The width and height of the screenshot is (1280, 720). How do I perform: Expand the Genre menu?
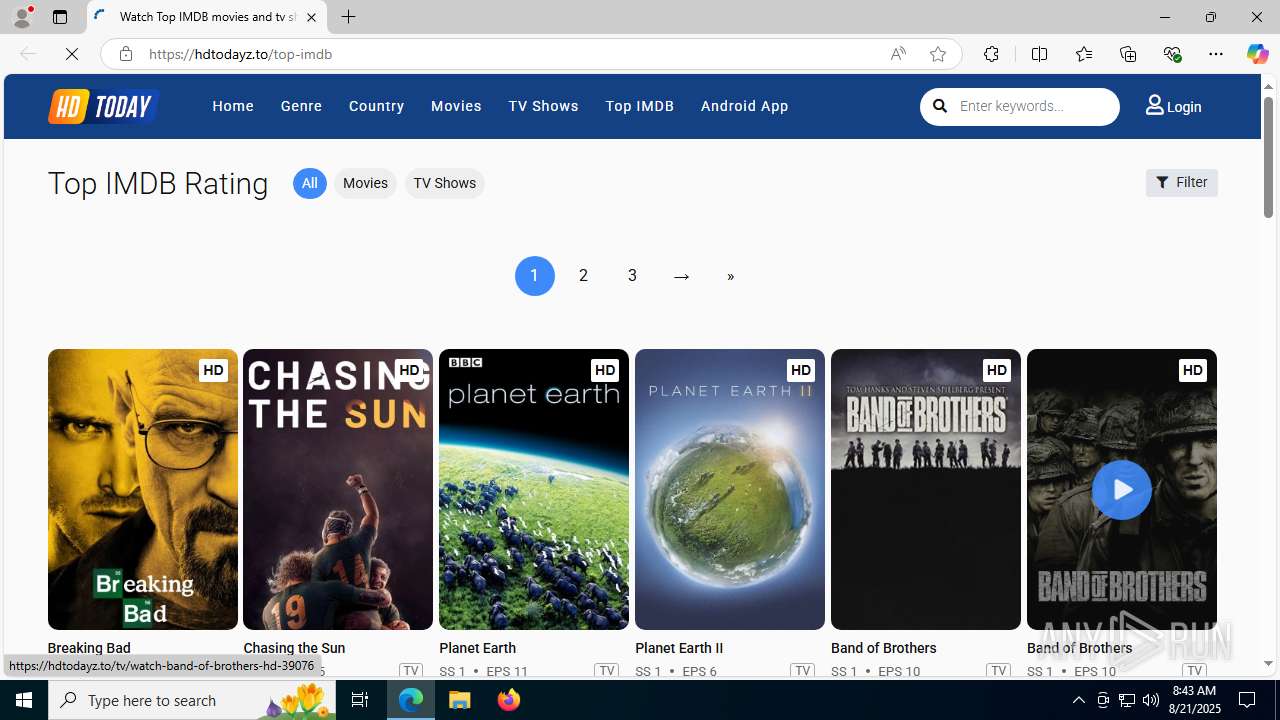coord(301,106)
